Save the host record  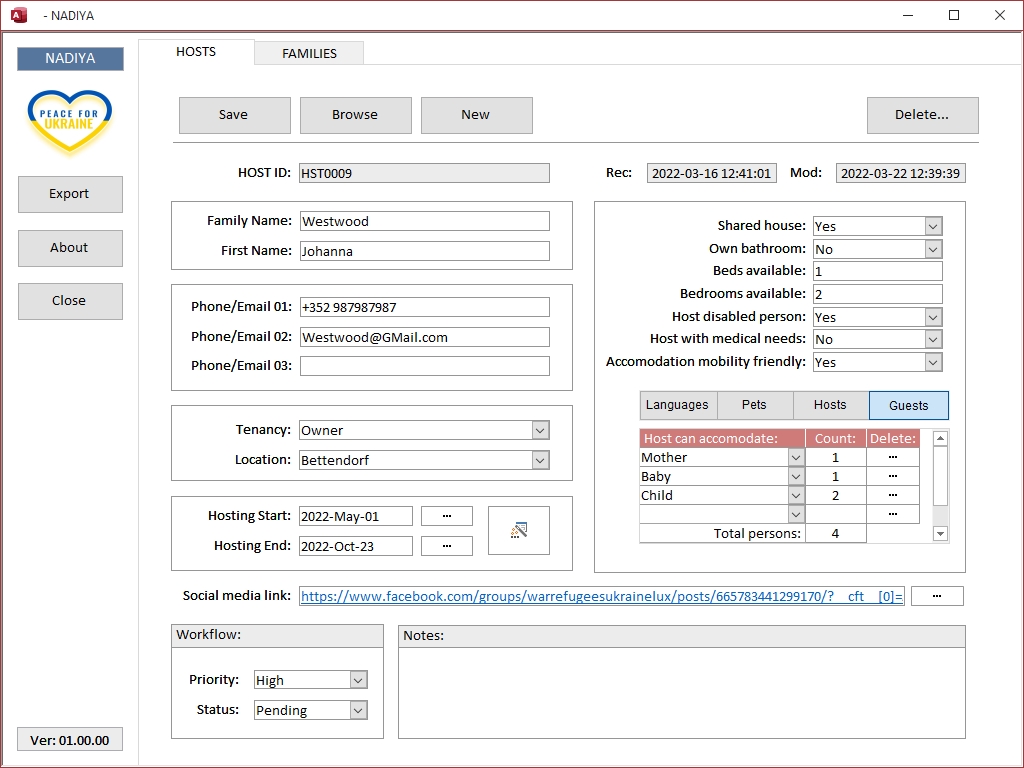(234, 115)
